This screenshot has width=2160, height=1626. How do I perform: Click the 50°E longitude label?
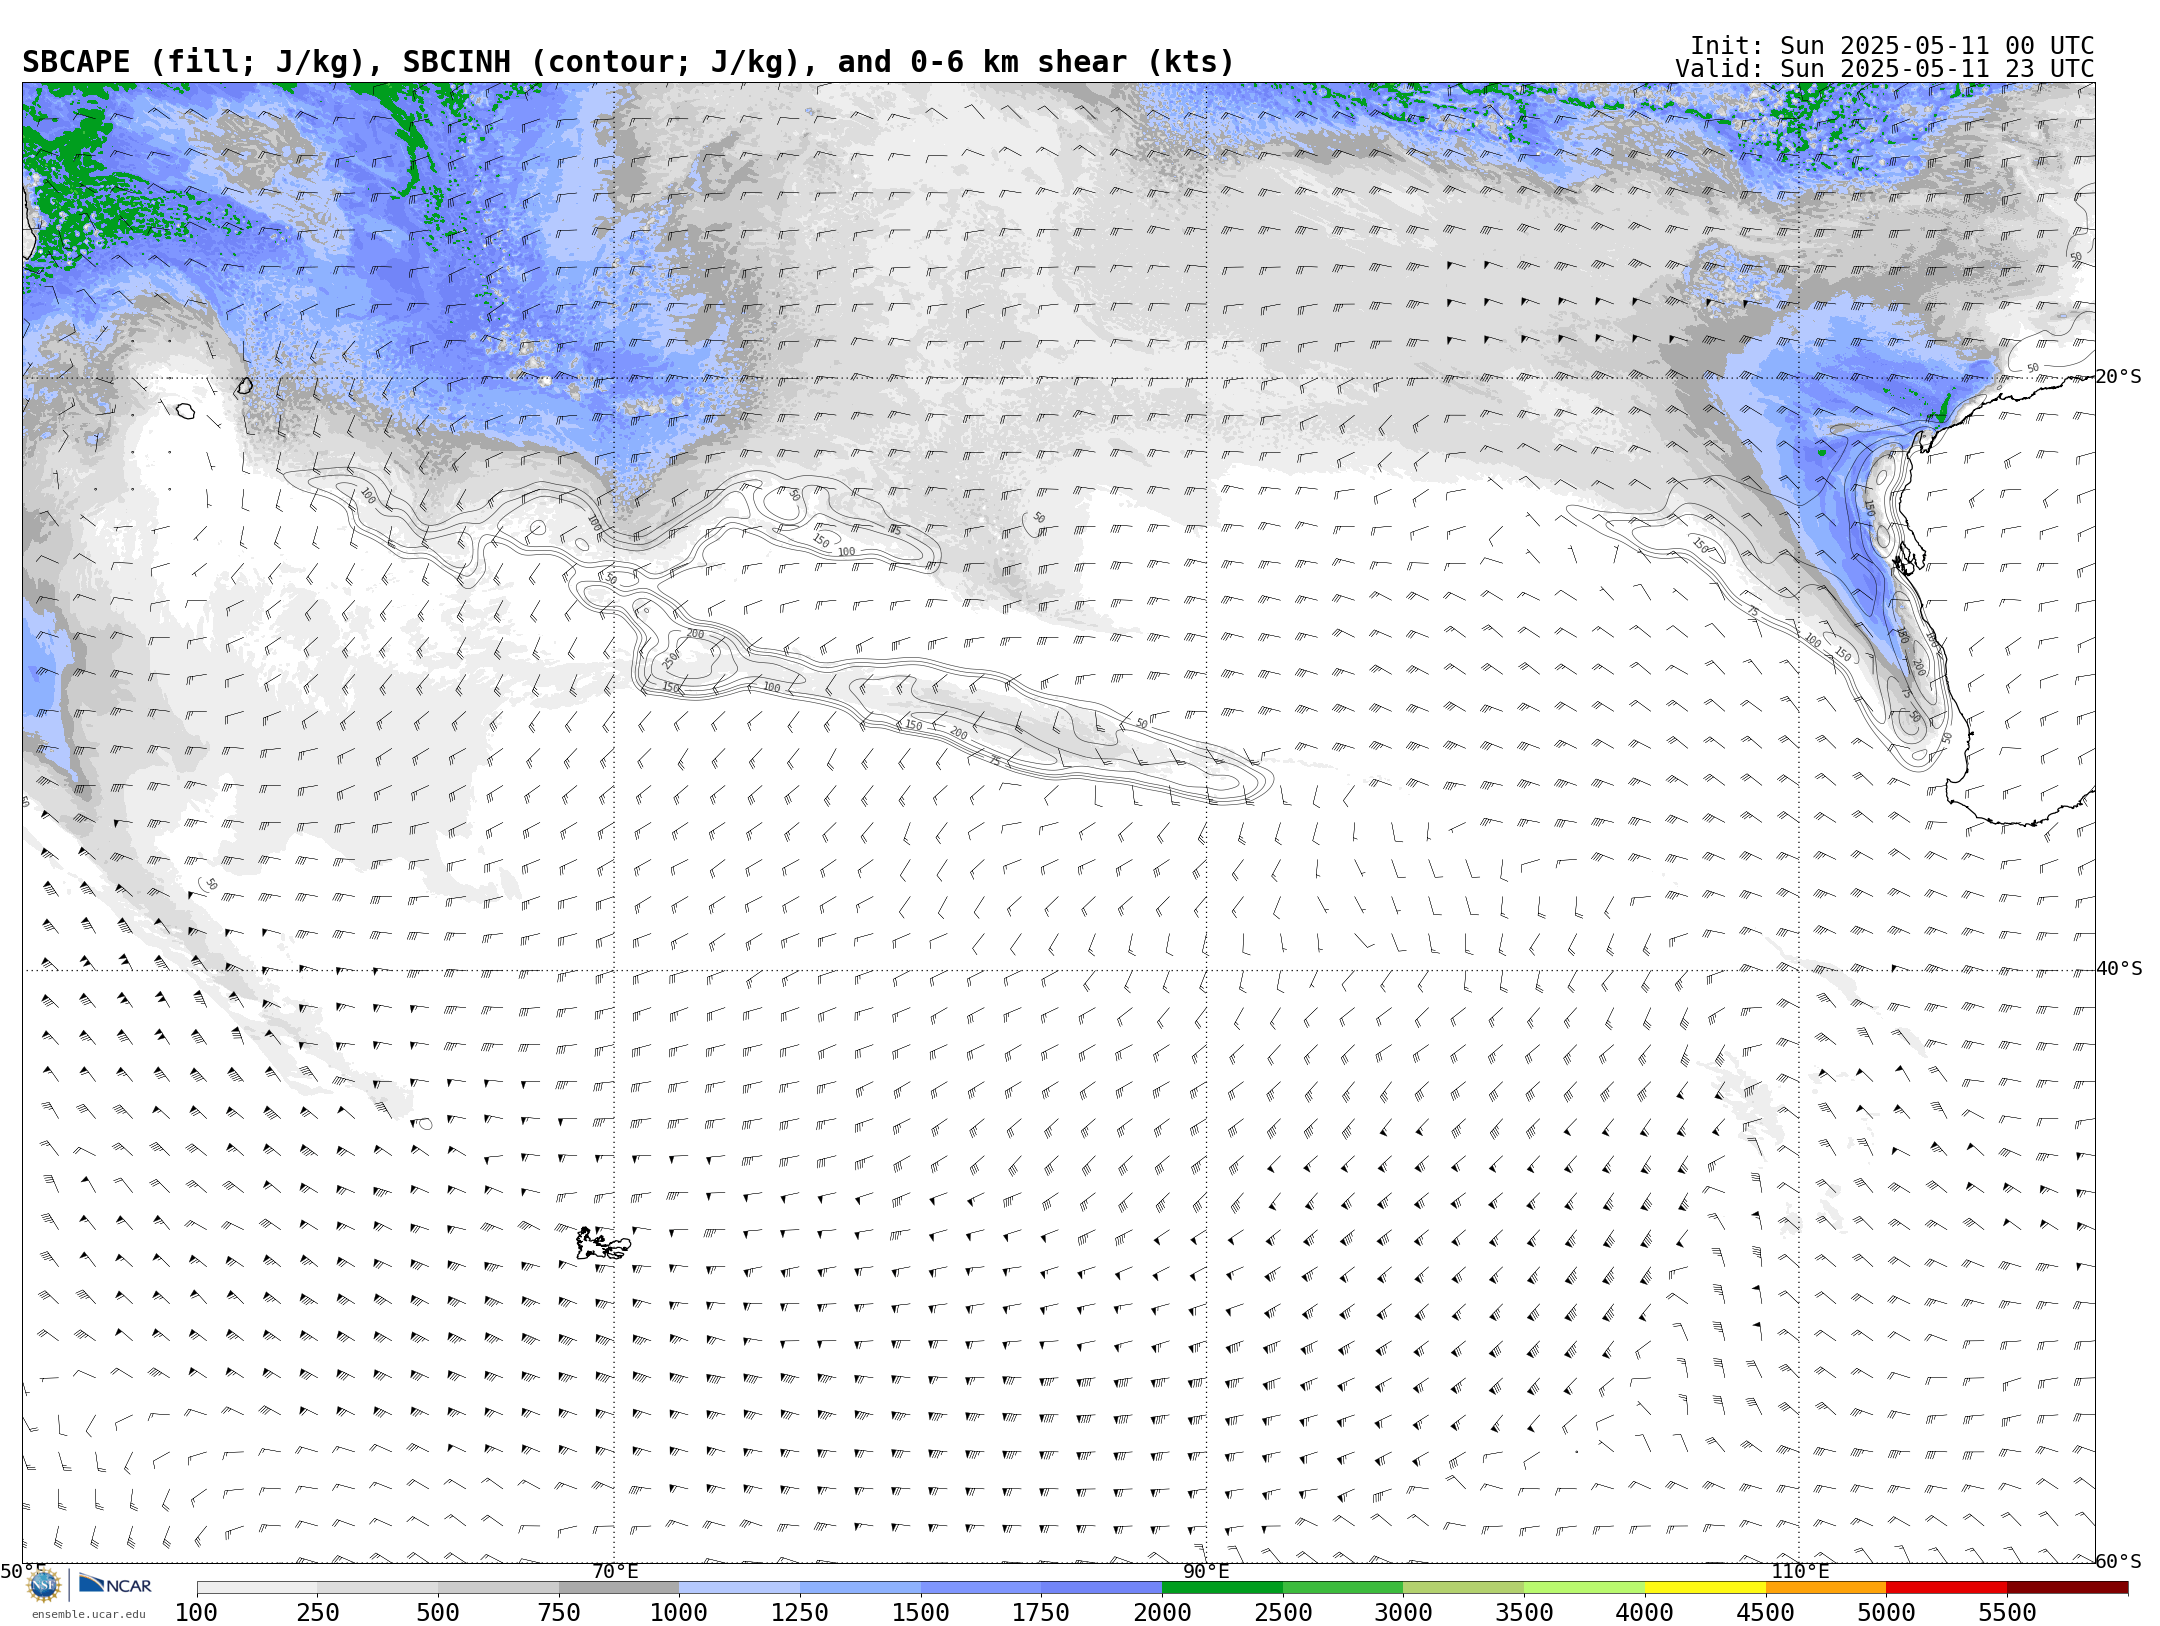22,1571
